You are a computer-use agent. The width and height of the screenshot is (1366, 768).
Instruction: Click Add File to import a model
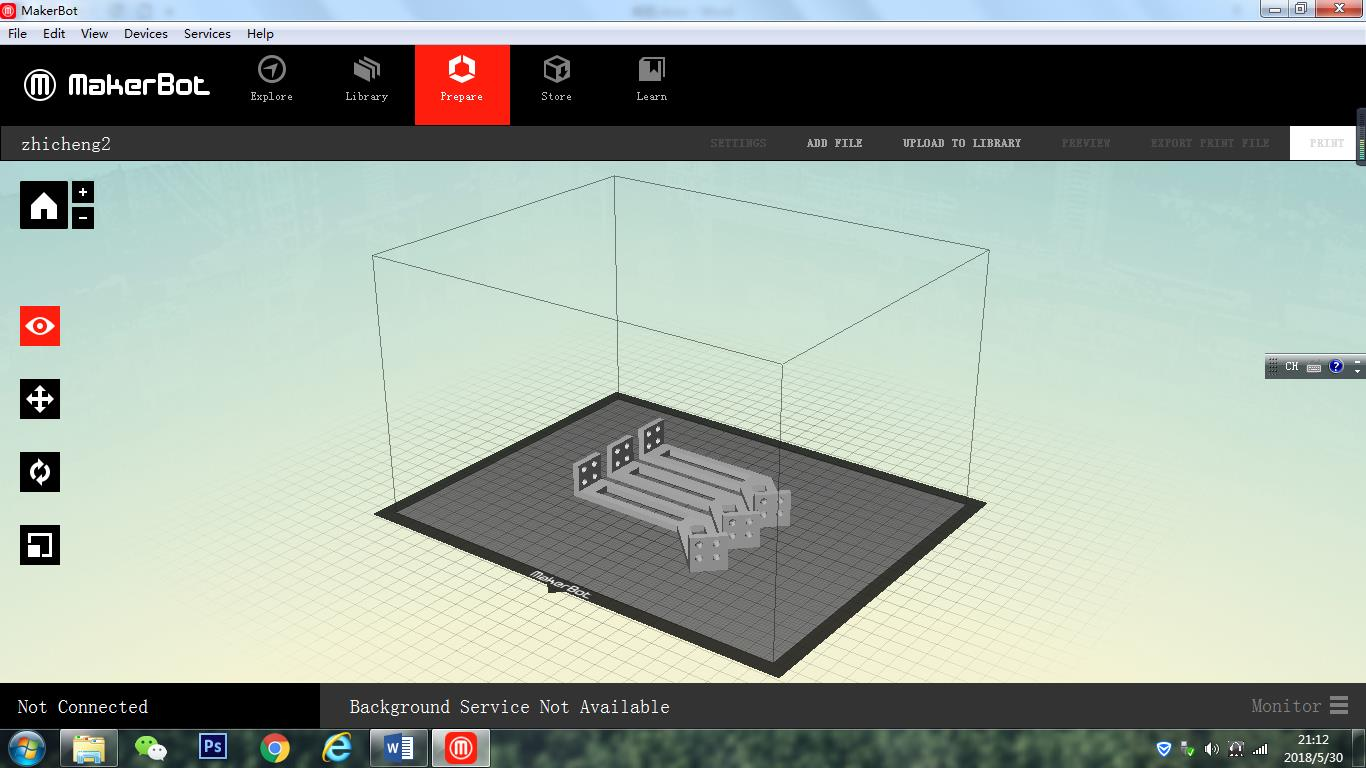coord(834,142)
